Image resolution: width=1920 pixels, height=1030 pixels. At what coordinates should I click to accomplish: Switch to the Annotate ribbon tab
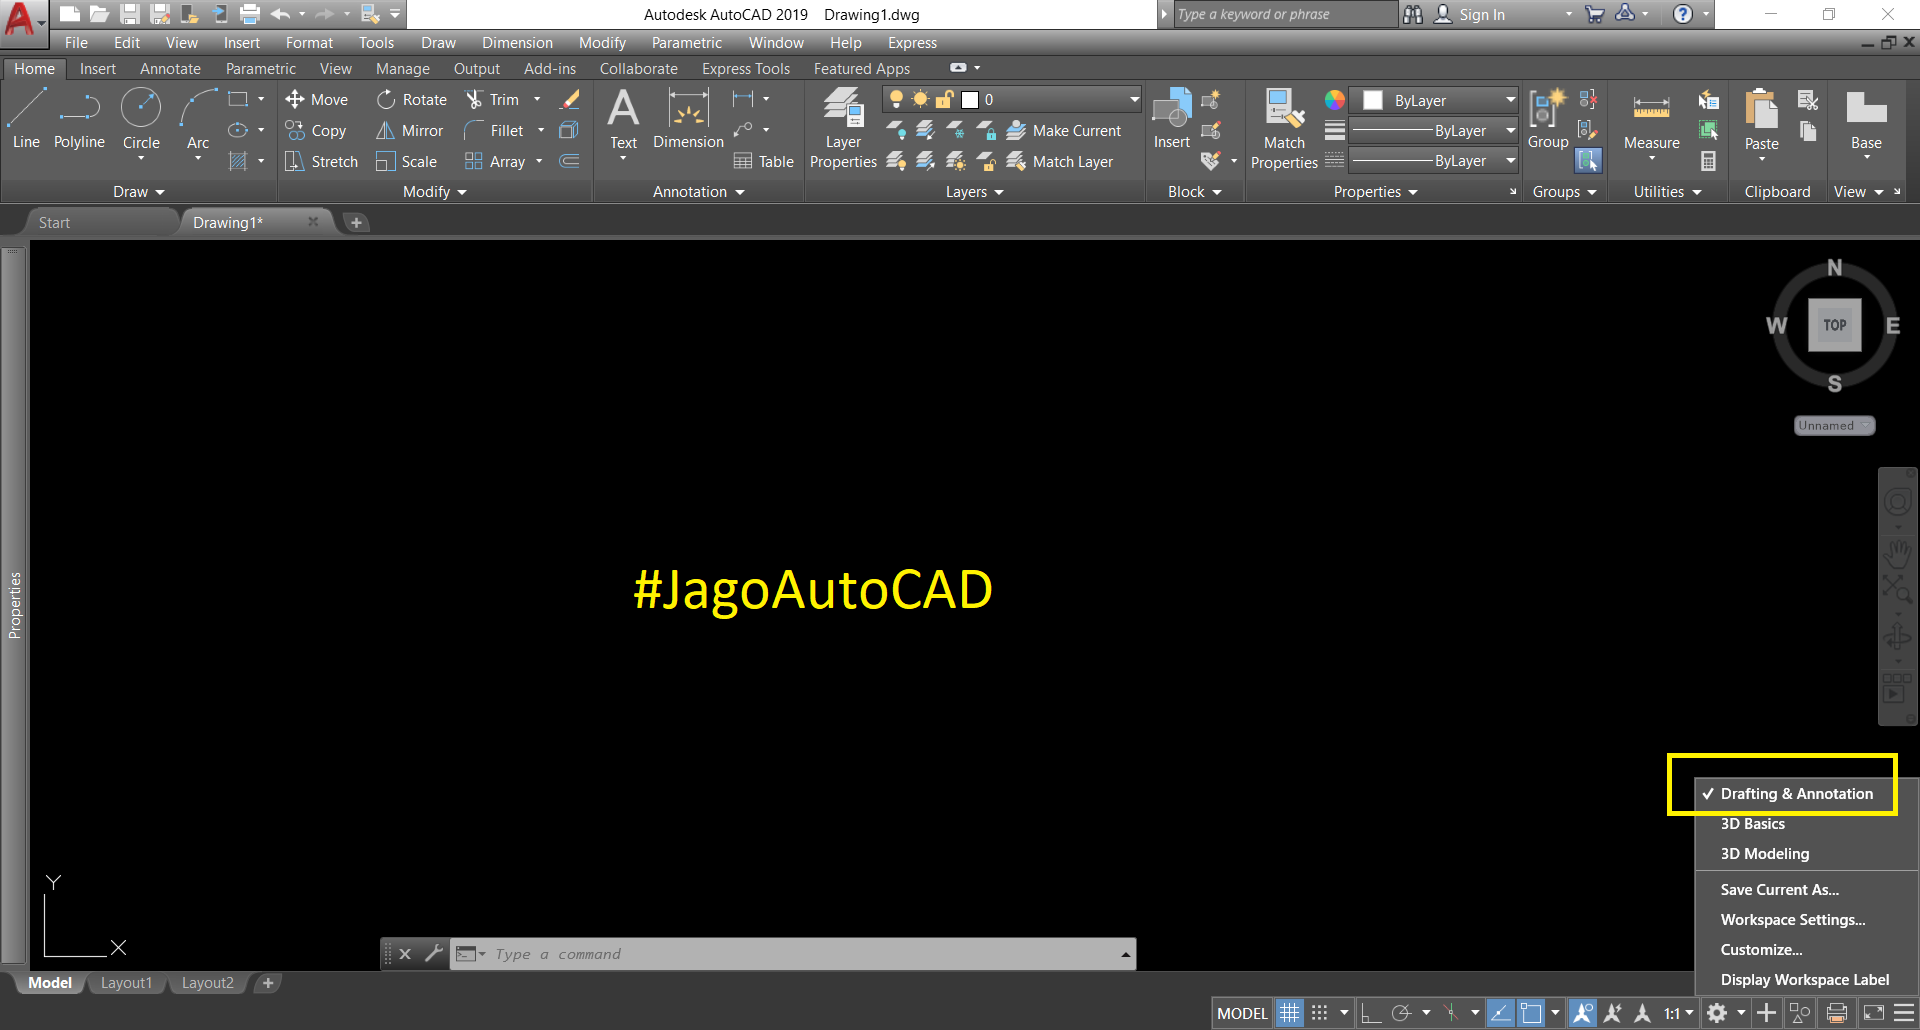click(x=170, y=68)
